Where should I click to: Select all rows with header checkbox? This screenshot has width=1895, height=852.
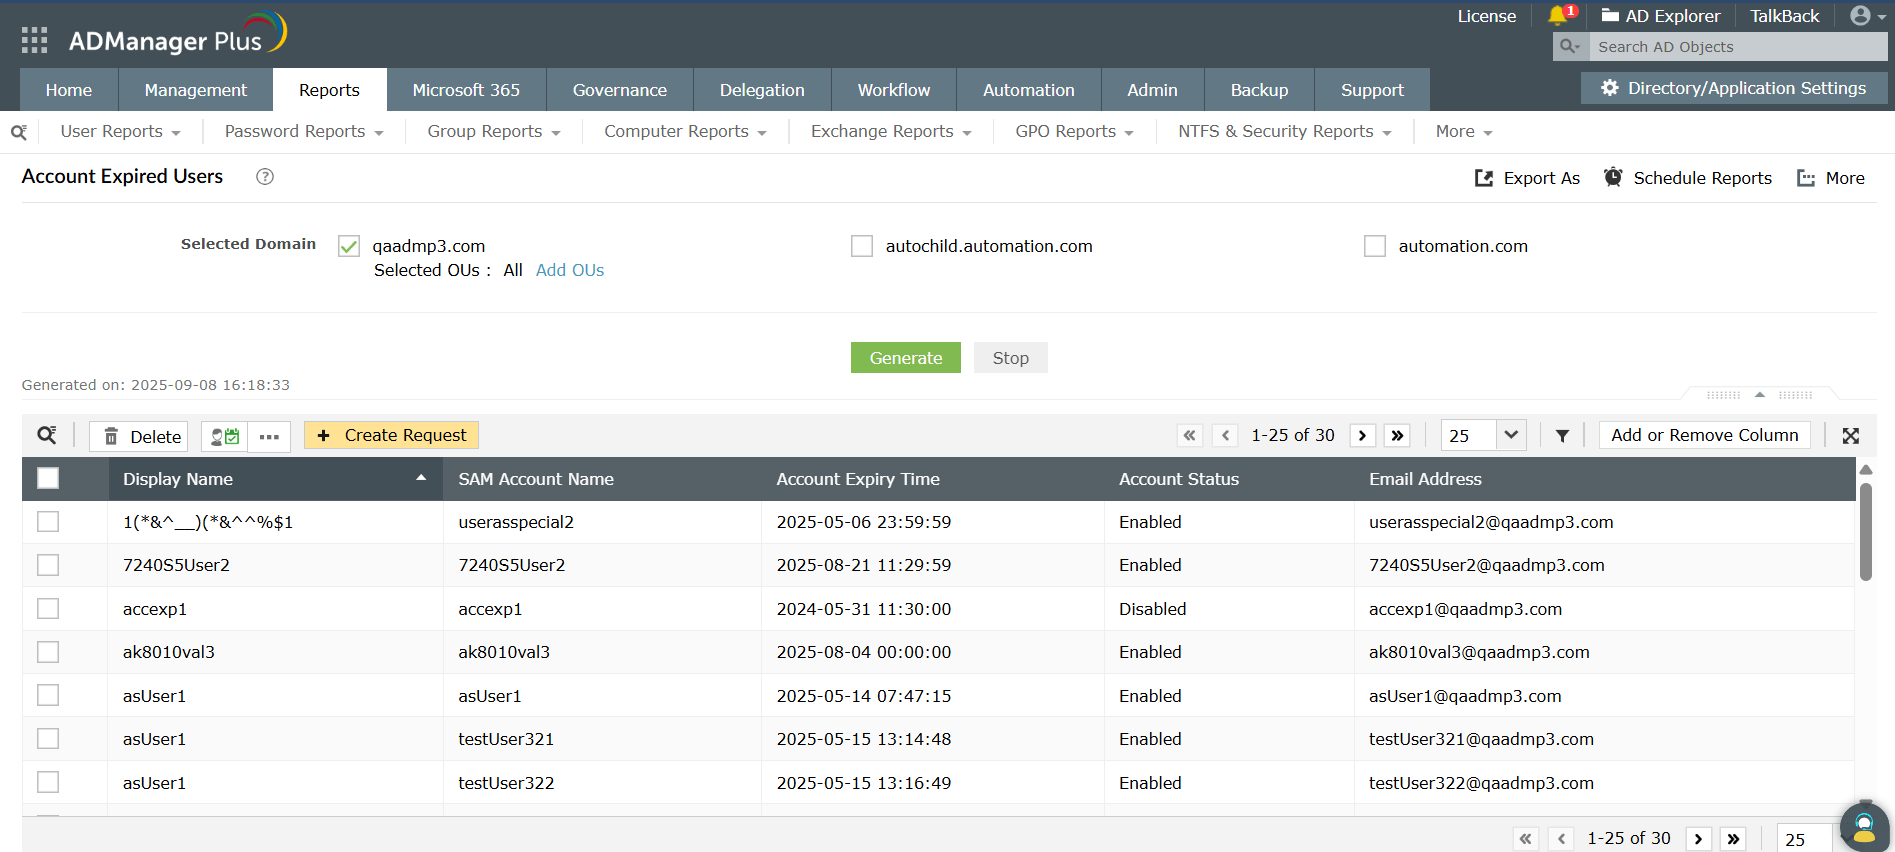(x=48, y=479)
